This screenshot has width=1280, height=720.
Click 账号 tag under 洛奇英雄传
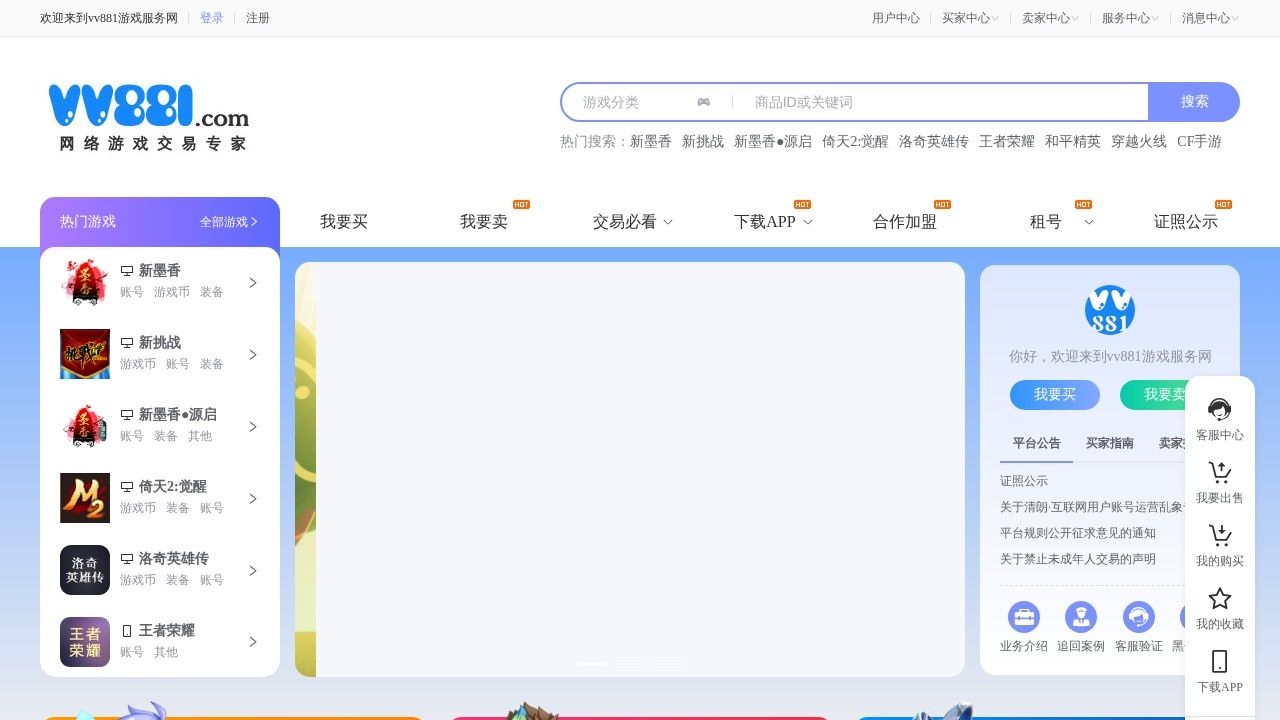point(212,580)
